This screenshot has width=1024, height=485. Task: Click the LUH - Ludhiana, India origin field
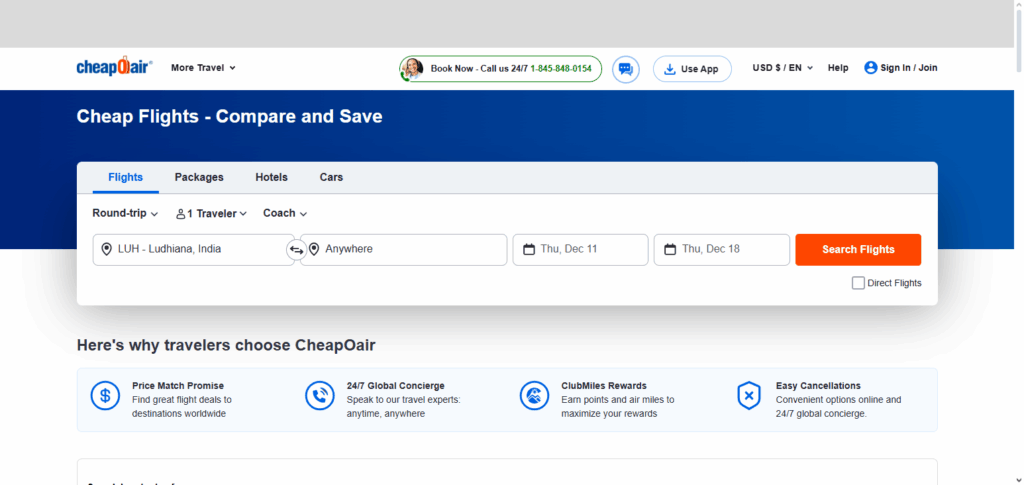point(193,250)
